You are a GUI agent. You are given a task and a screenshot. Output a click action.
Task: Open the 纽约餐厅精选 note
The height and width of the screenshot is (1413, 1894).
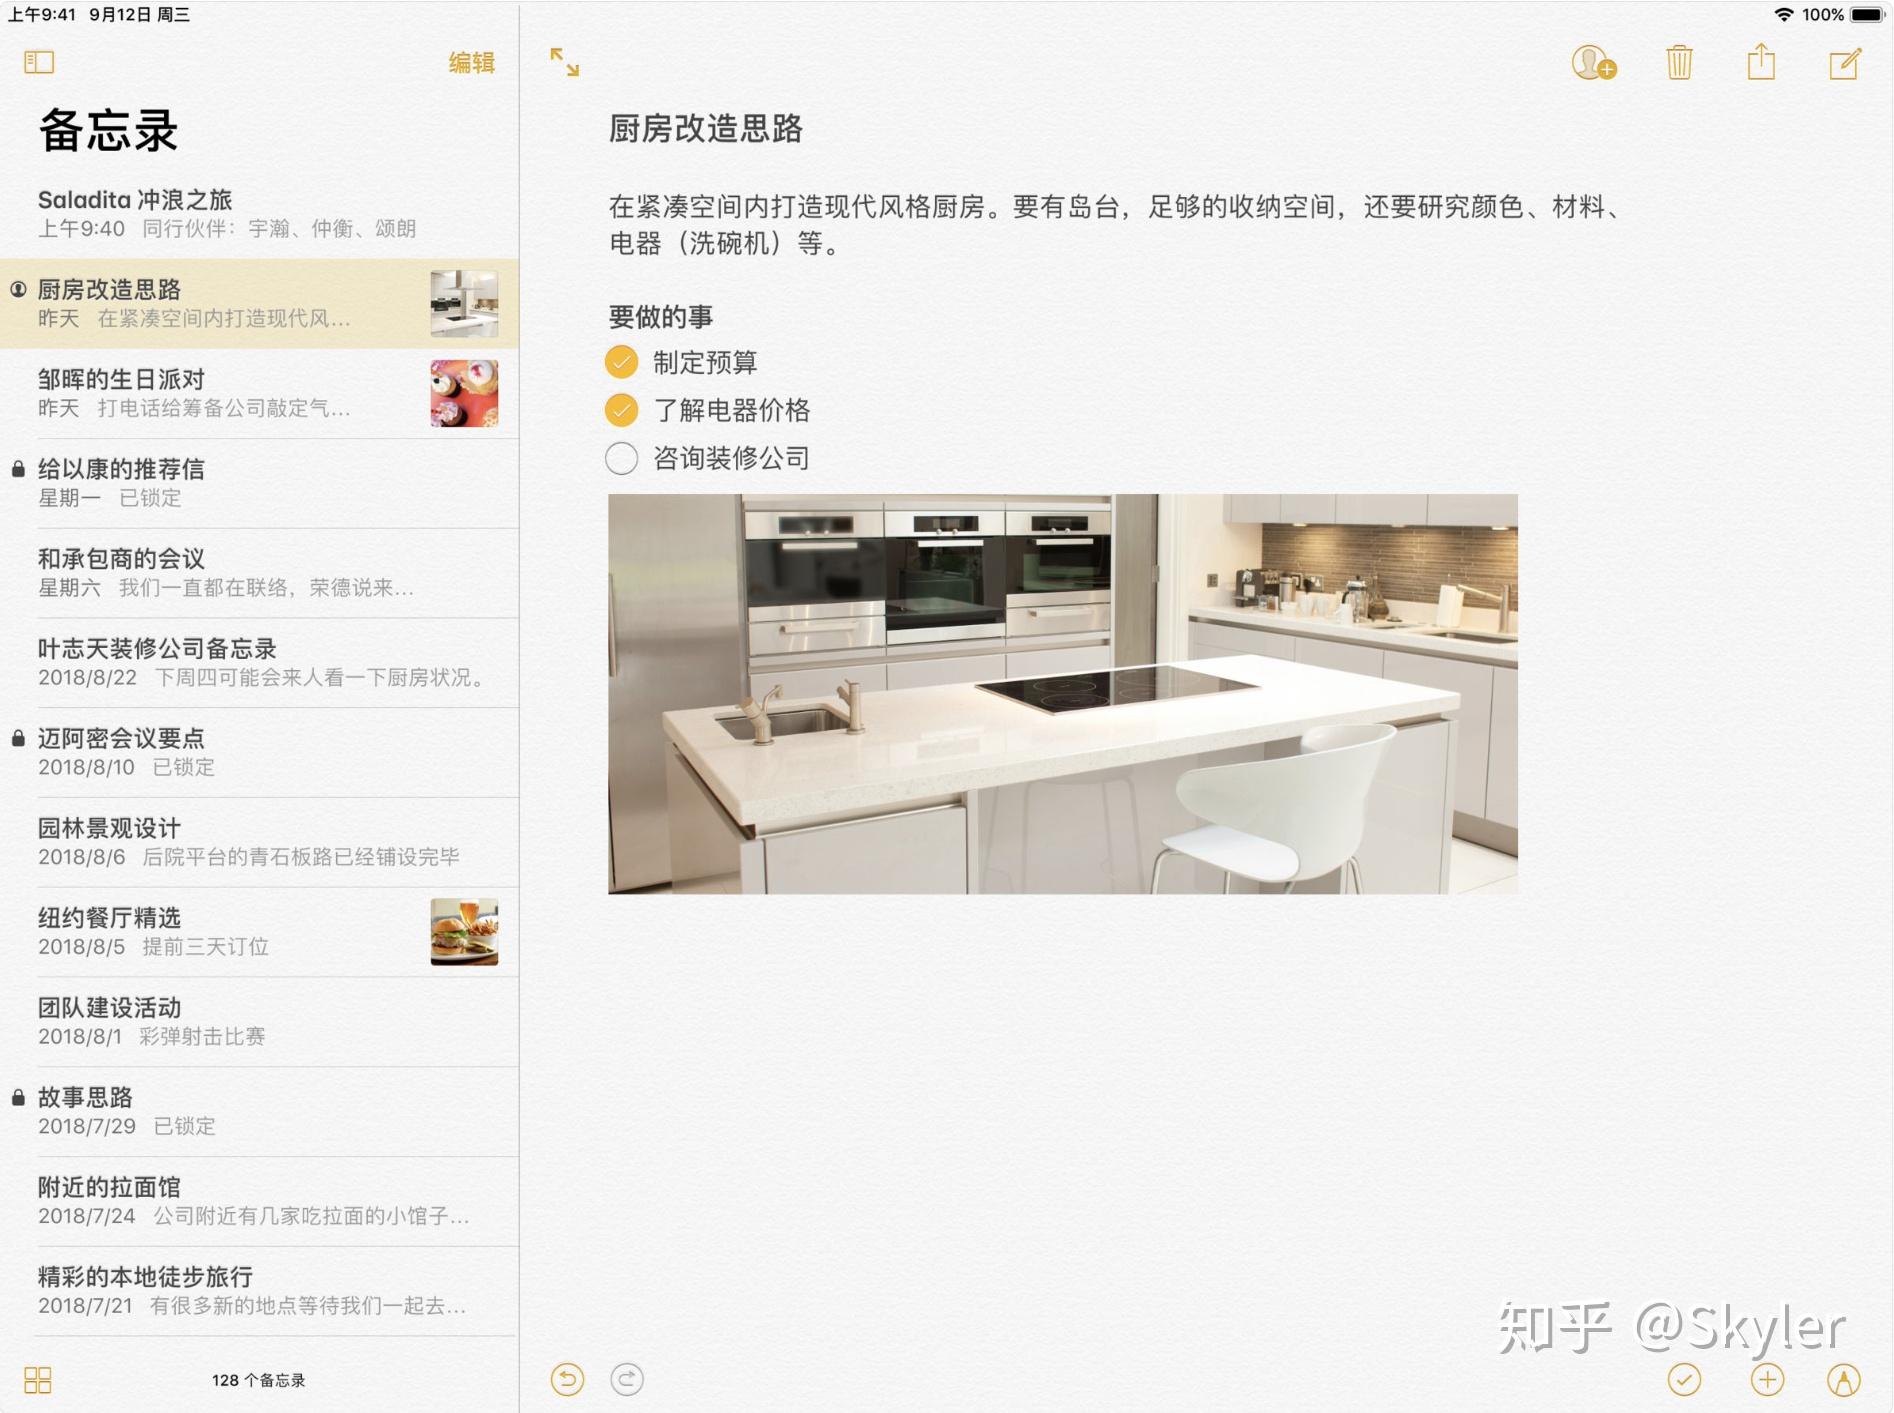point(260,932)
